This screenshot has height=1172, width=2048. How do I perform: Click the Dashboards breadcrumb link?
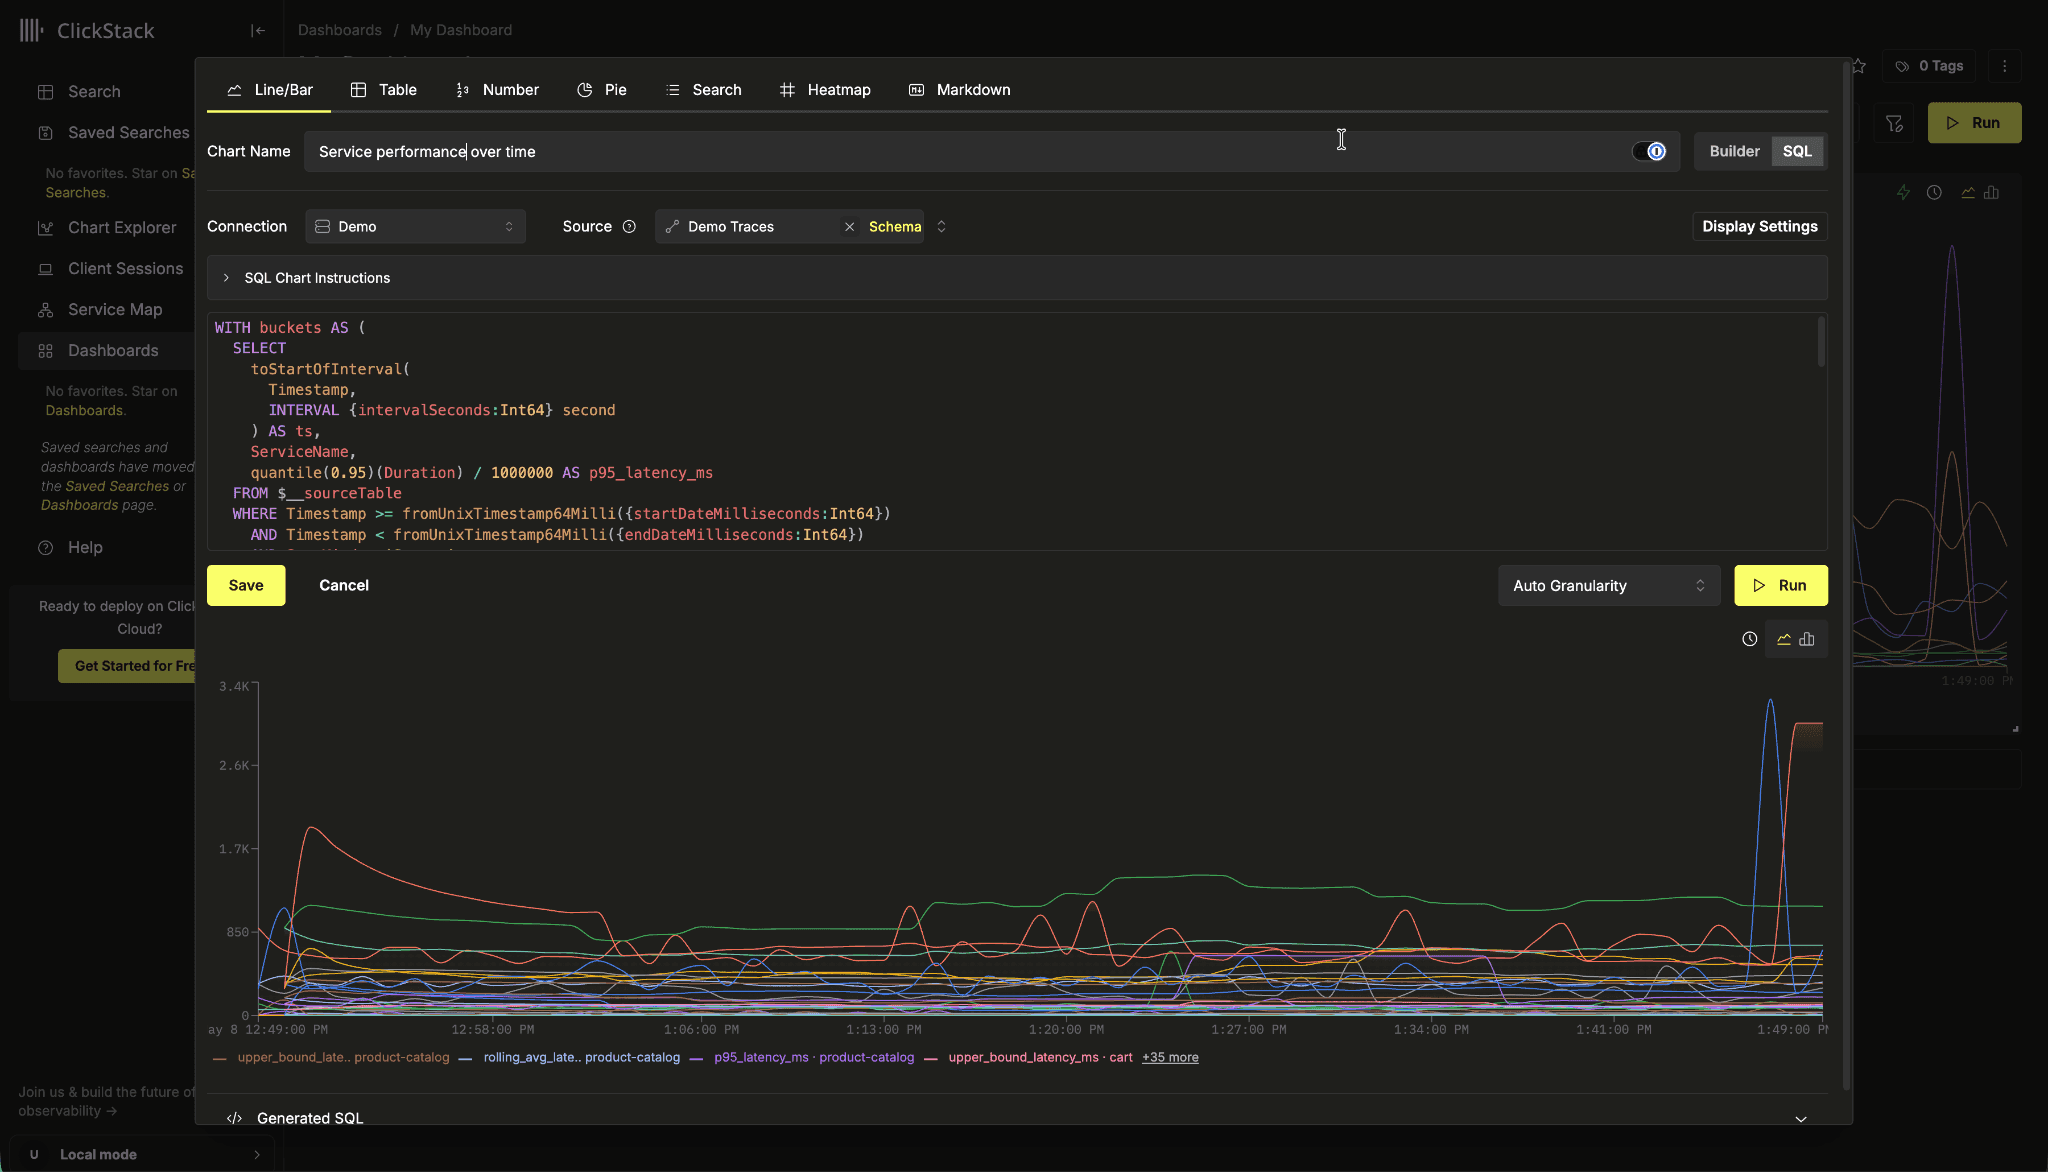click(x=339, y=30)
